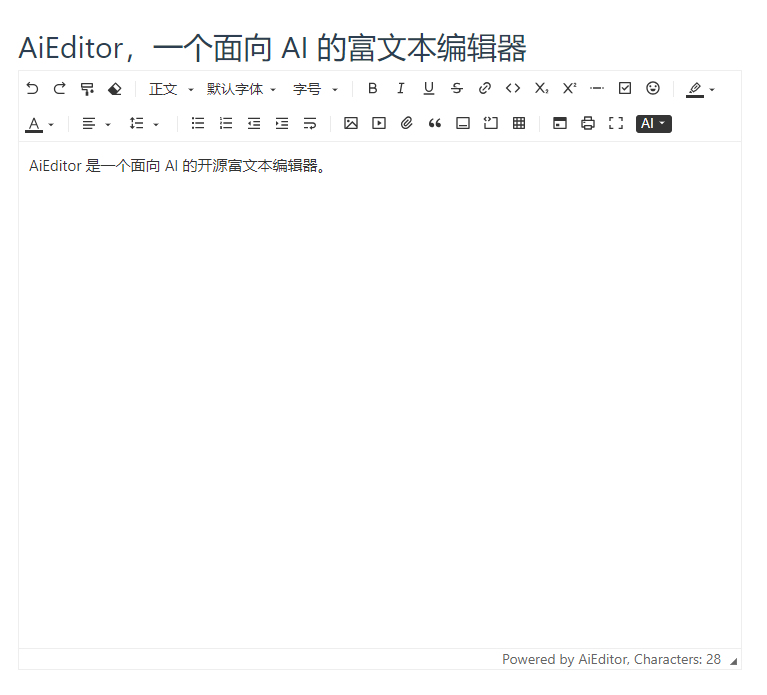Viewport: 767px width, 695px height.
Task: Decrease the paragraph indent
Action: [253, 123]
